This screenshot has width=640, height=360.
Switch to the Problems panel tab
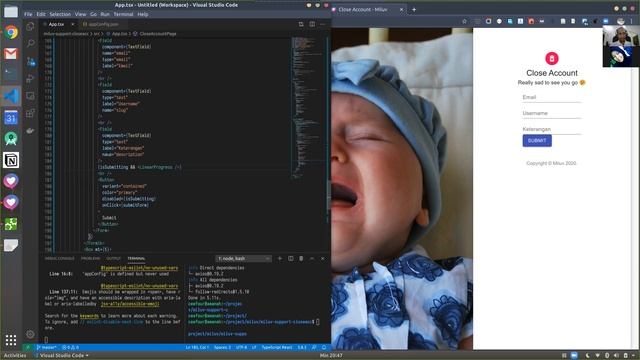91,258
